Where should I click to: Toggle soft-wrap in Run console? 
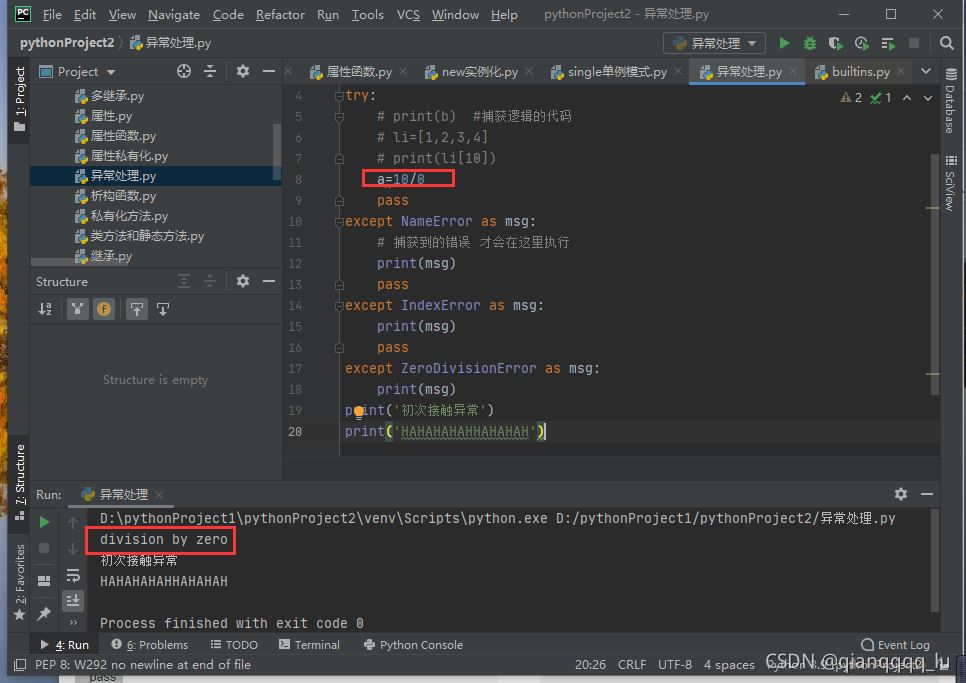click(x=73, y=575)
